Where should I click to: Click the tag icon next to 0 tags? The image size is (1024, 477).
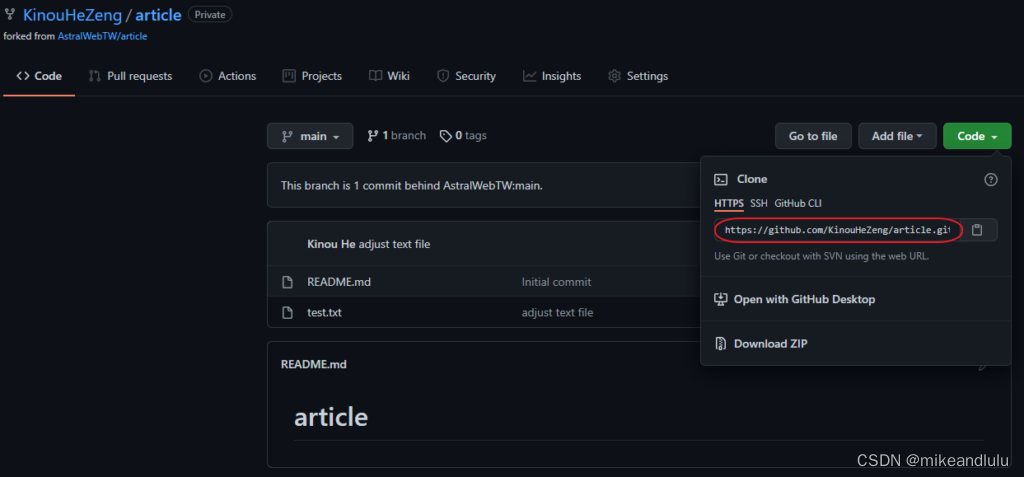point(445,136)
